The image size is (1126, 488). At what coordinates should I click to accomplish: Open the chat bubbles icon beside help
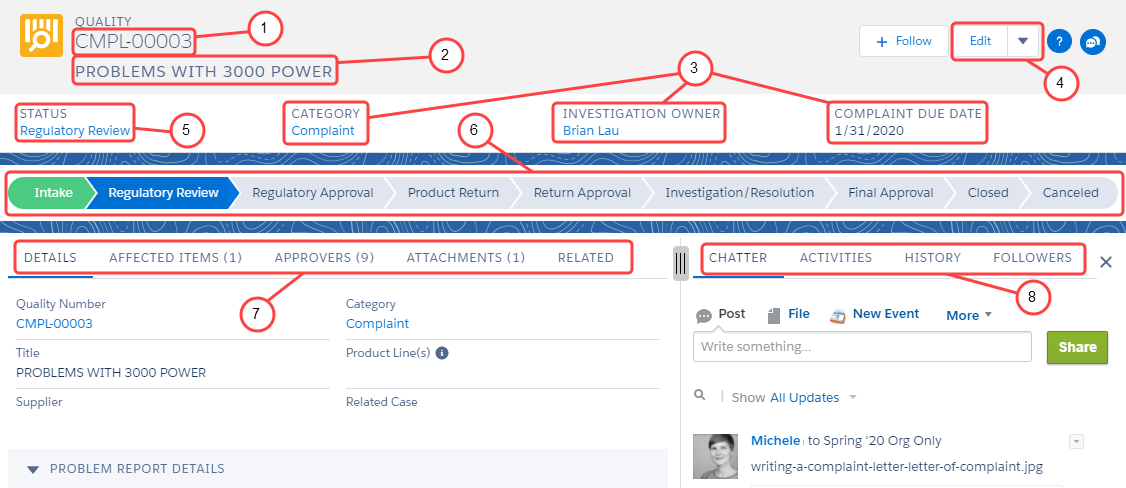[x=1093, y=42]
